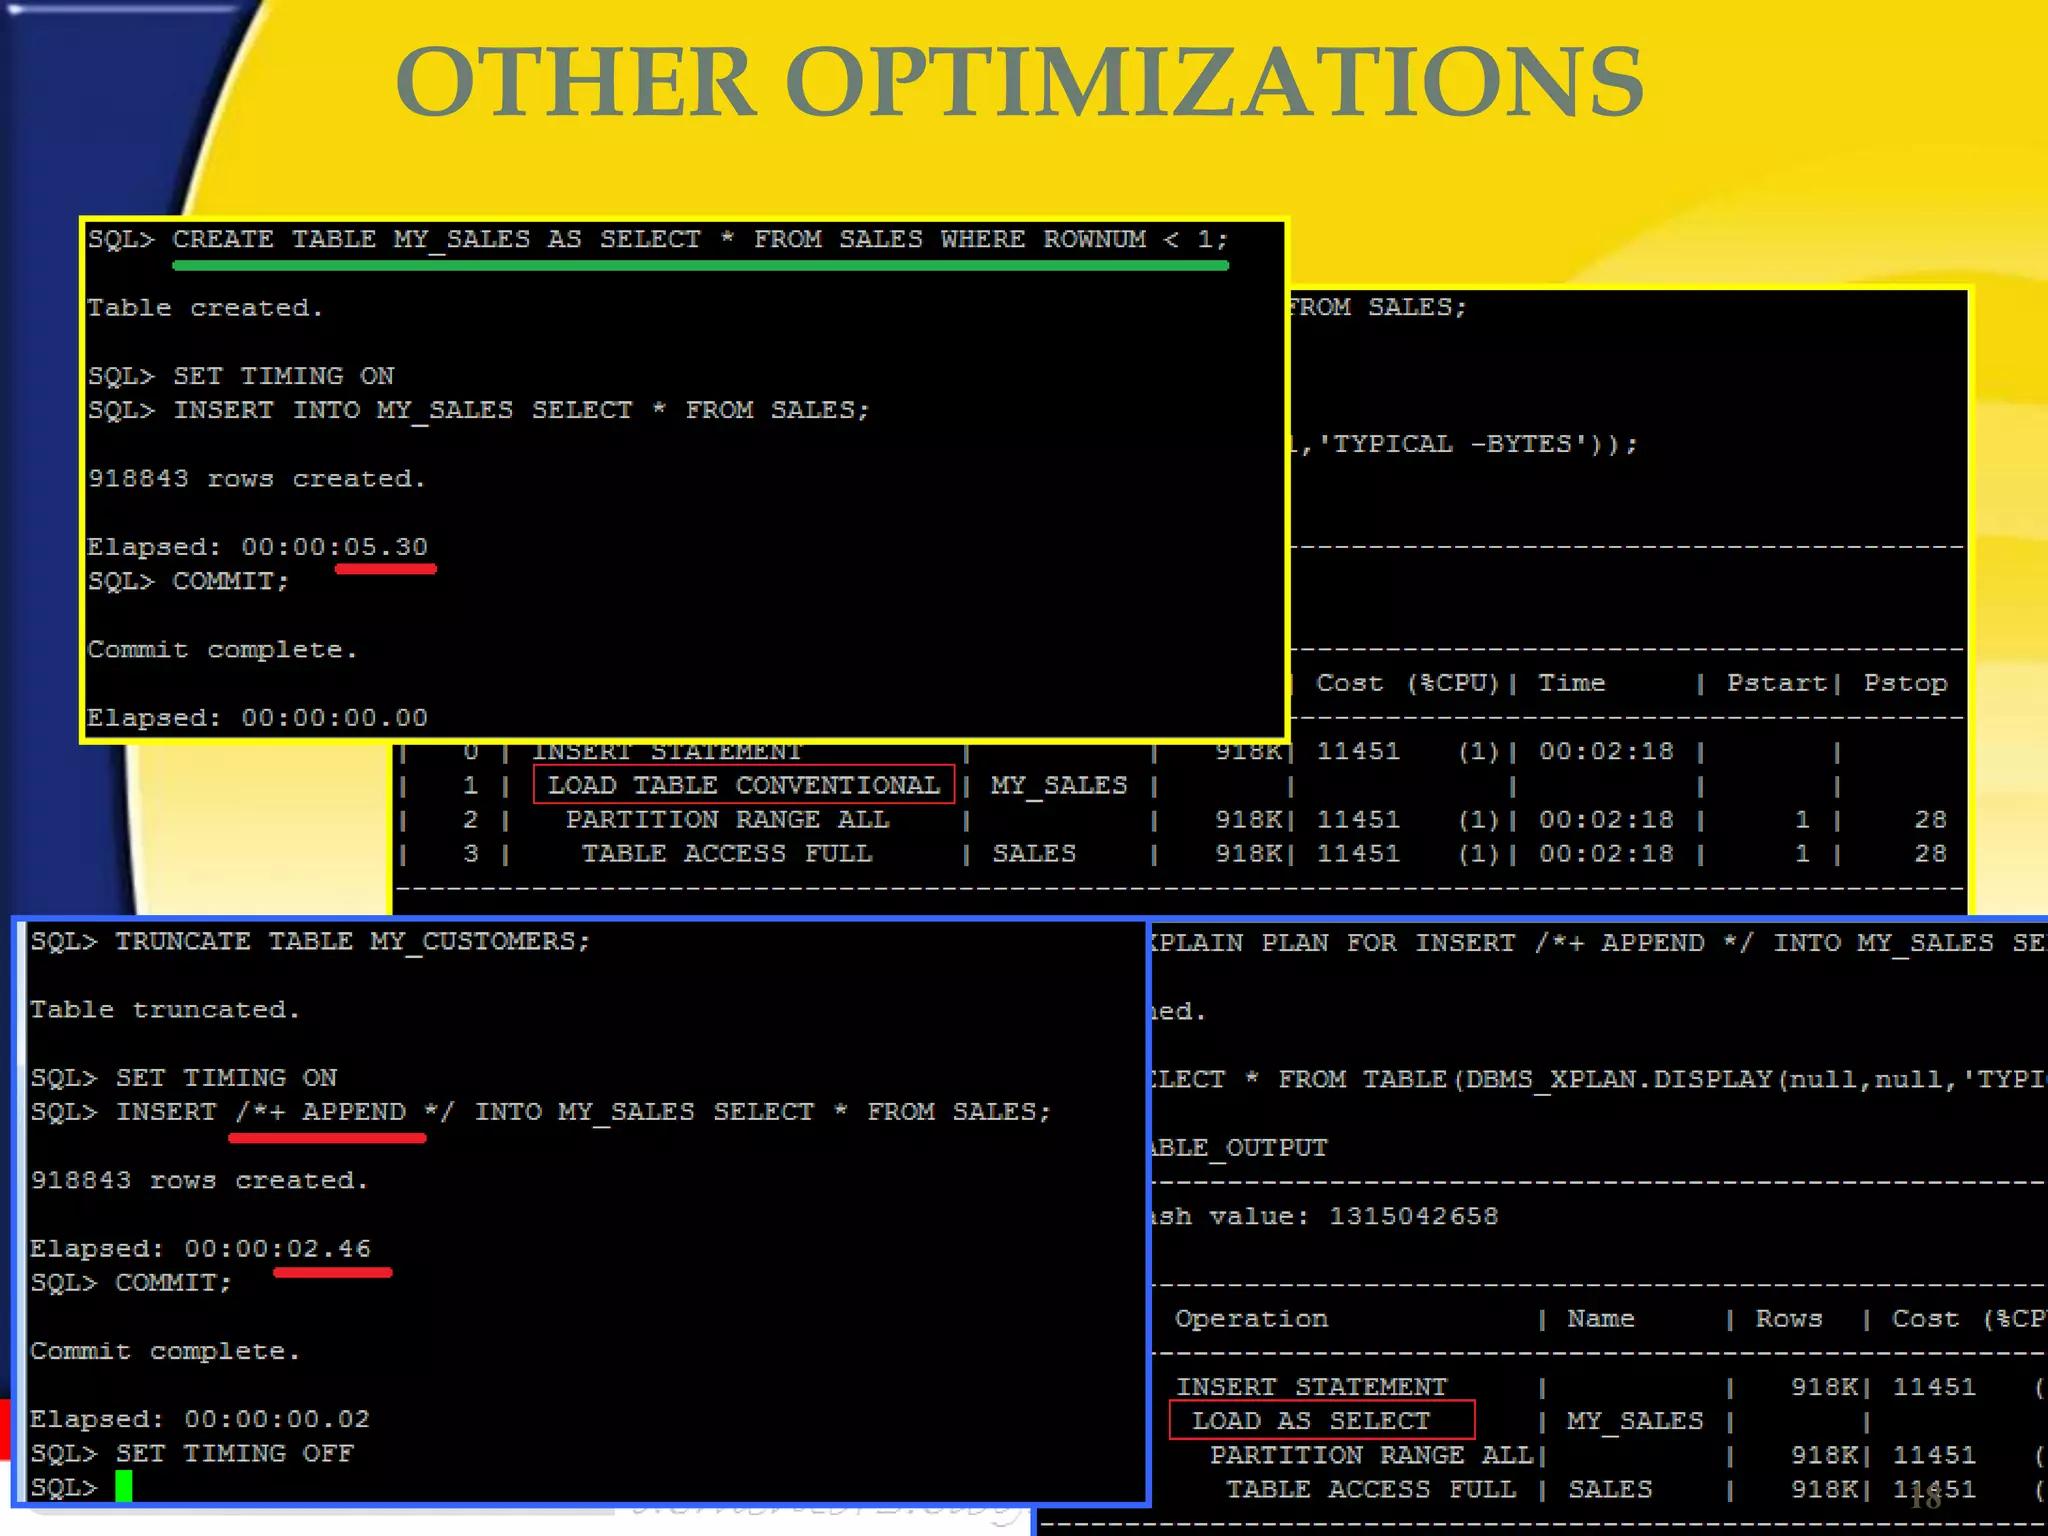The image size is (2048, 1536).
Task: Click the "Pstart" column header
Action: tap(1776, 683)
